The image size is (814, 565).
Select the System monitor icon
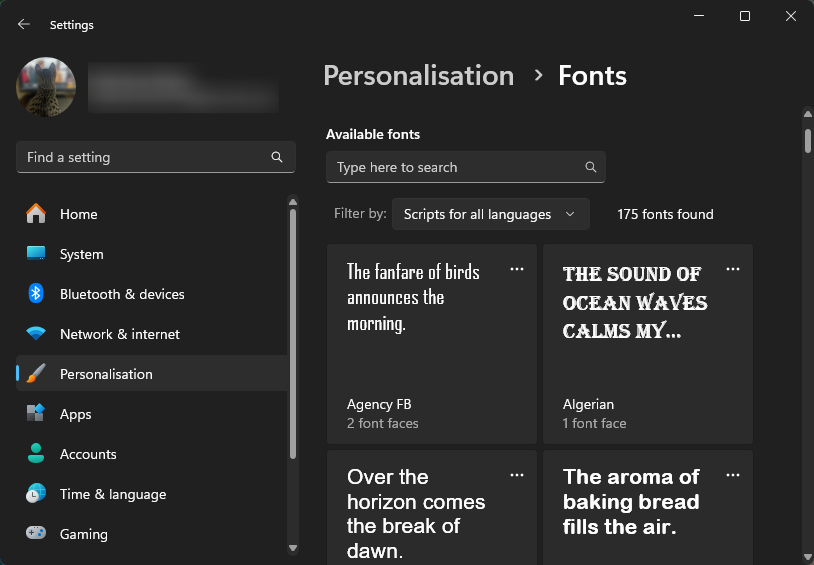pyautogui.click(x=36, y=254)
